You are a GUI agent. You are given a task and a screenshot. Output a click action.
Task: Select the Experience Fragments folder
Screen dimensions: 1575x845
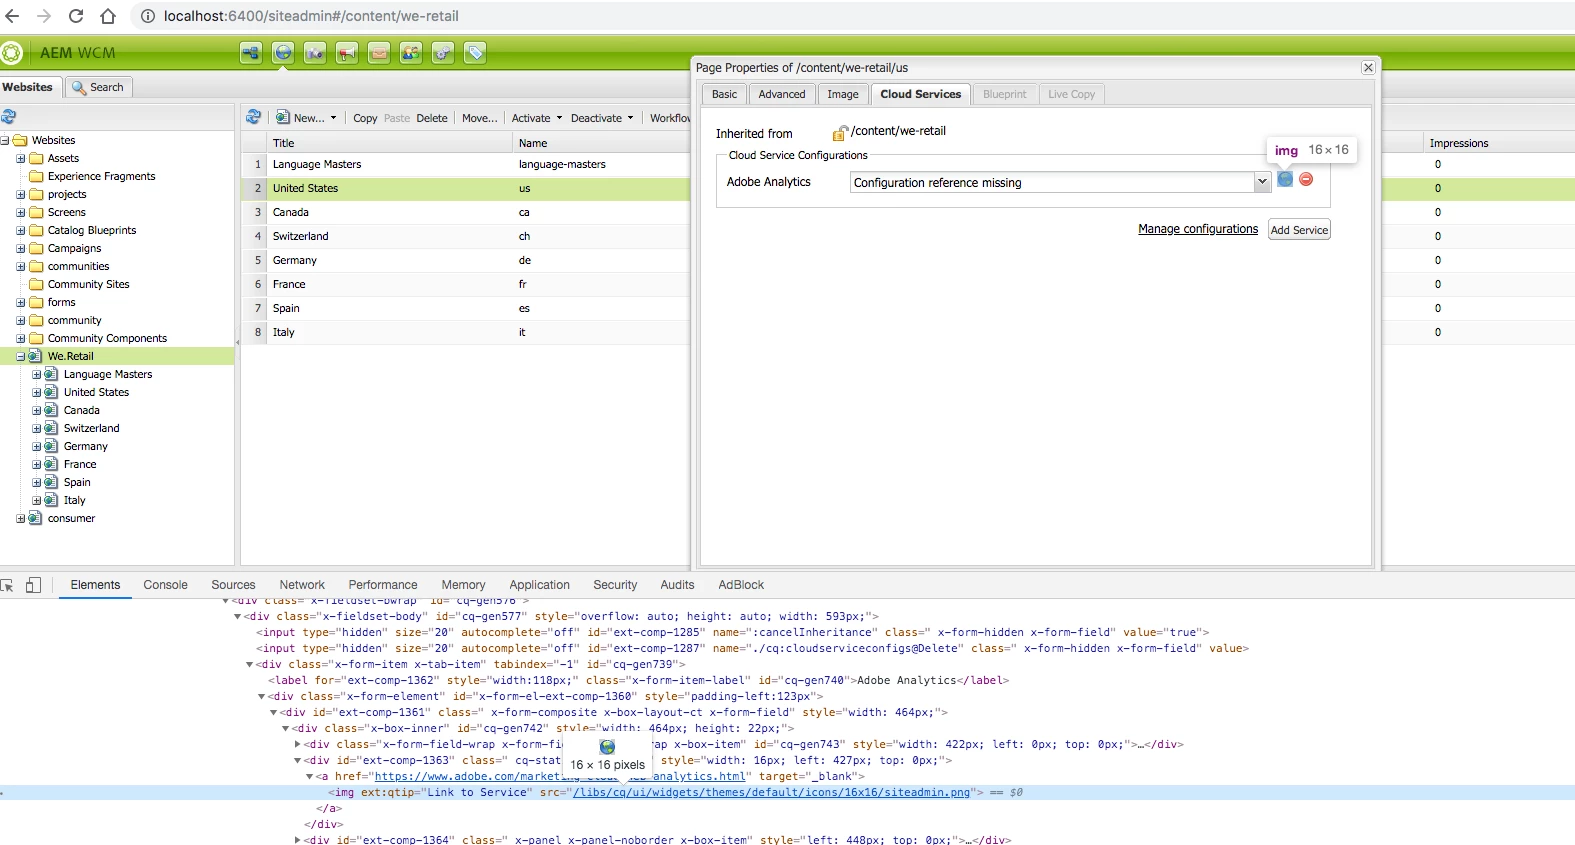pyautogui.click(x=101, y=176)
